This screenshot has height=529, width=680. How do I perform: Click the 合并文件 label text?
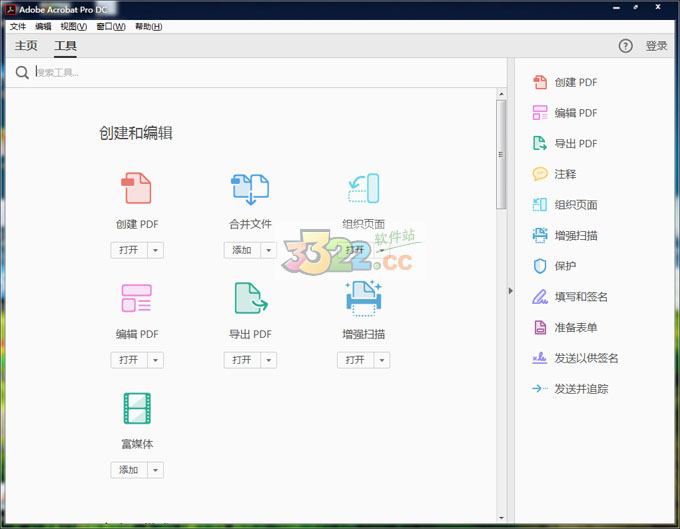(250, 224)
